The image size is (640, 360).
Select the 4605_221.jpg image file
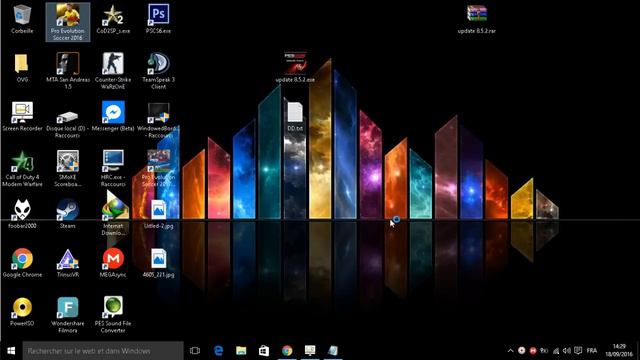(158, 263)
